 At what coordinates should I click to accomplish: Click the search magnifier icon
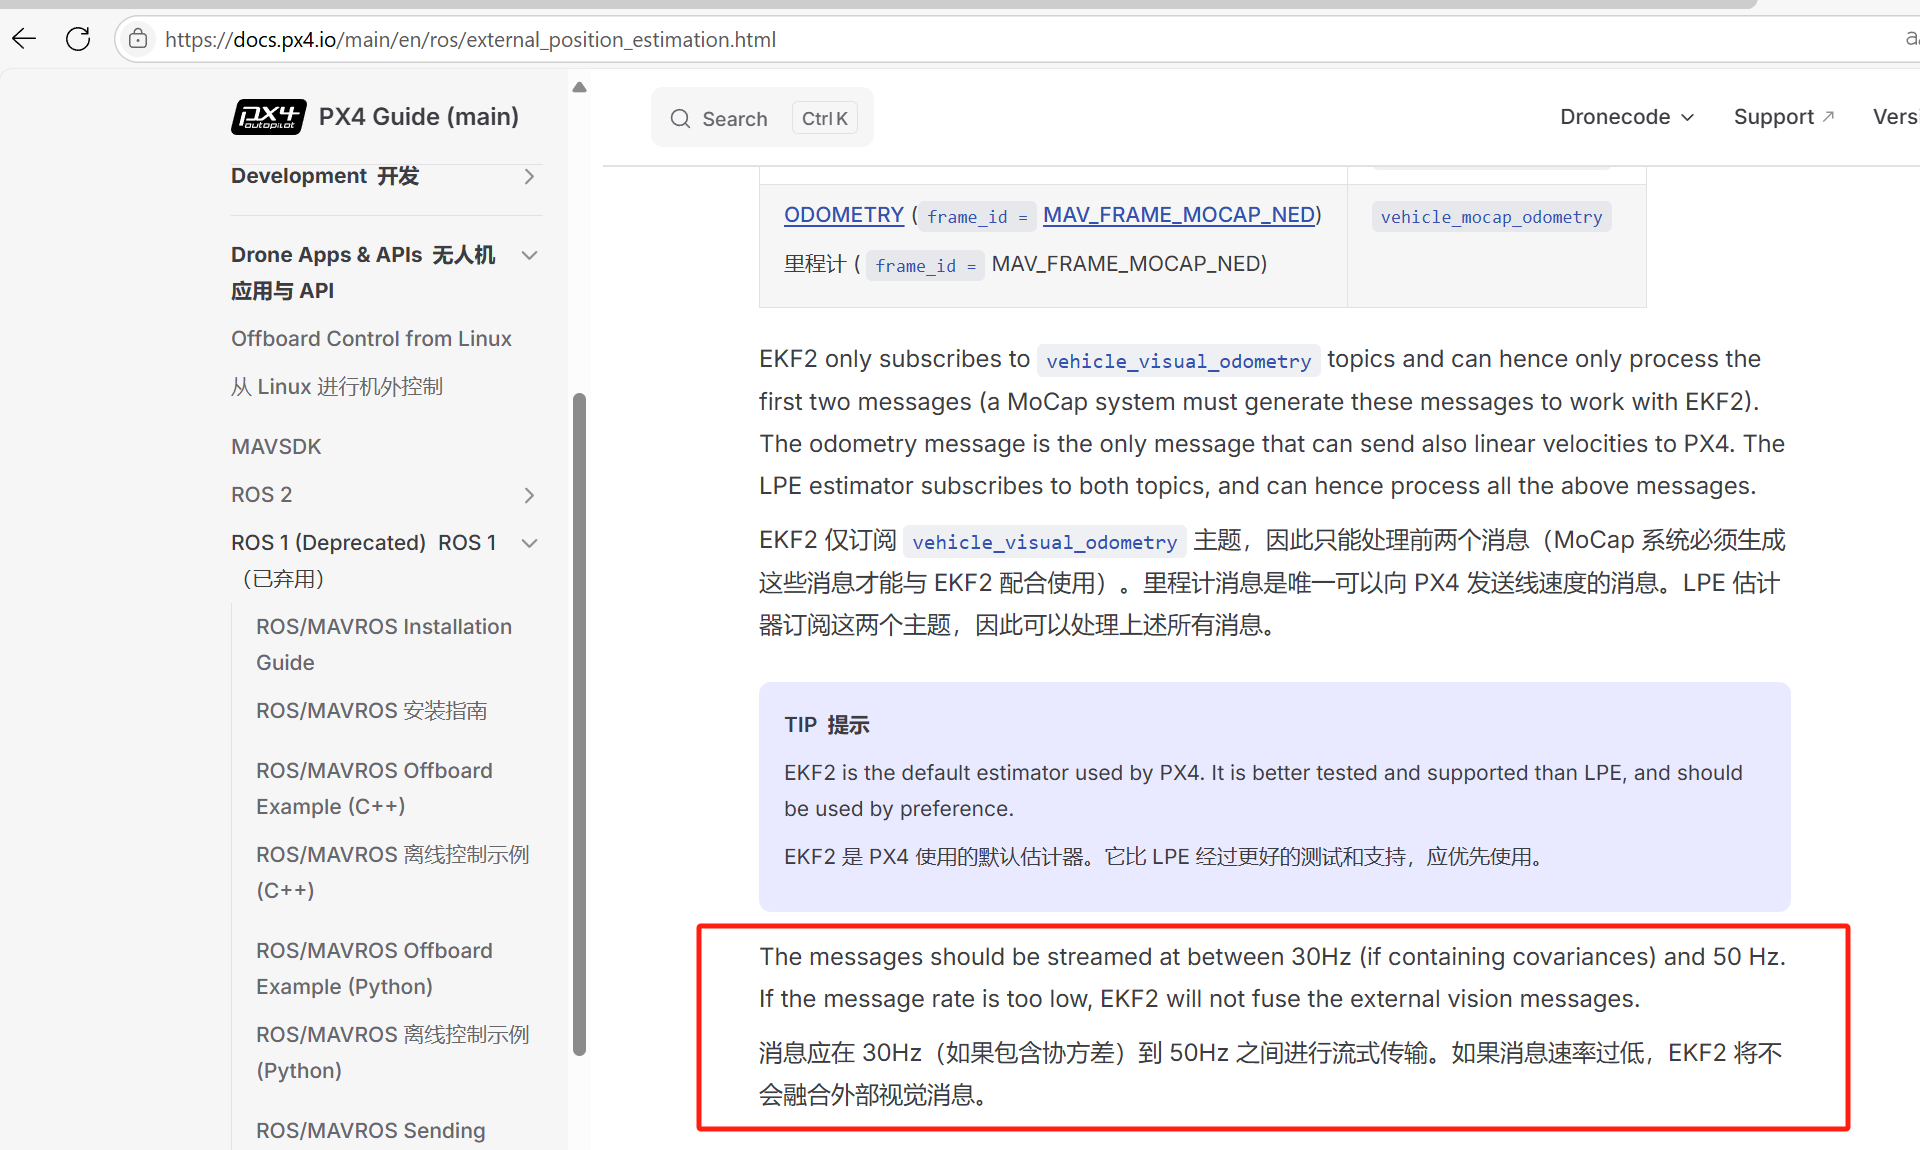[x=680, y=119]
